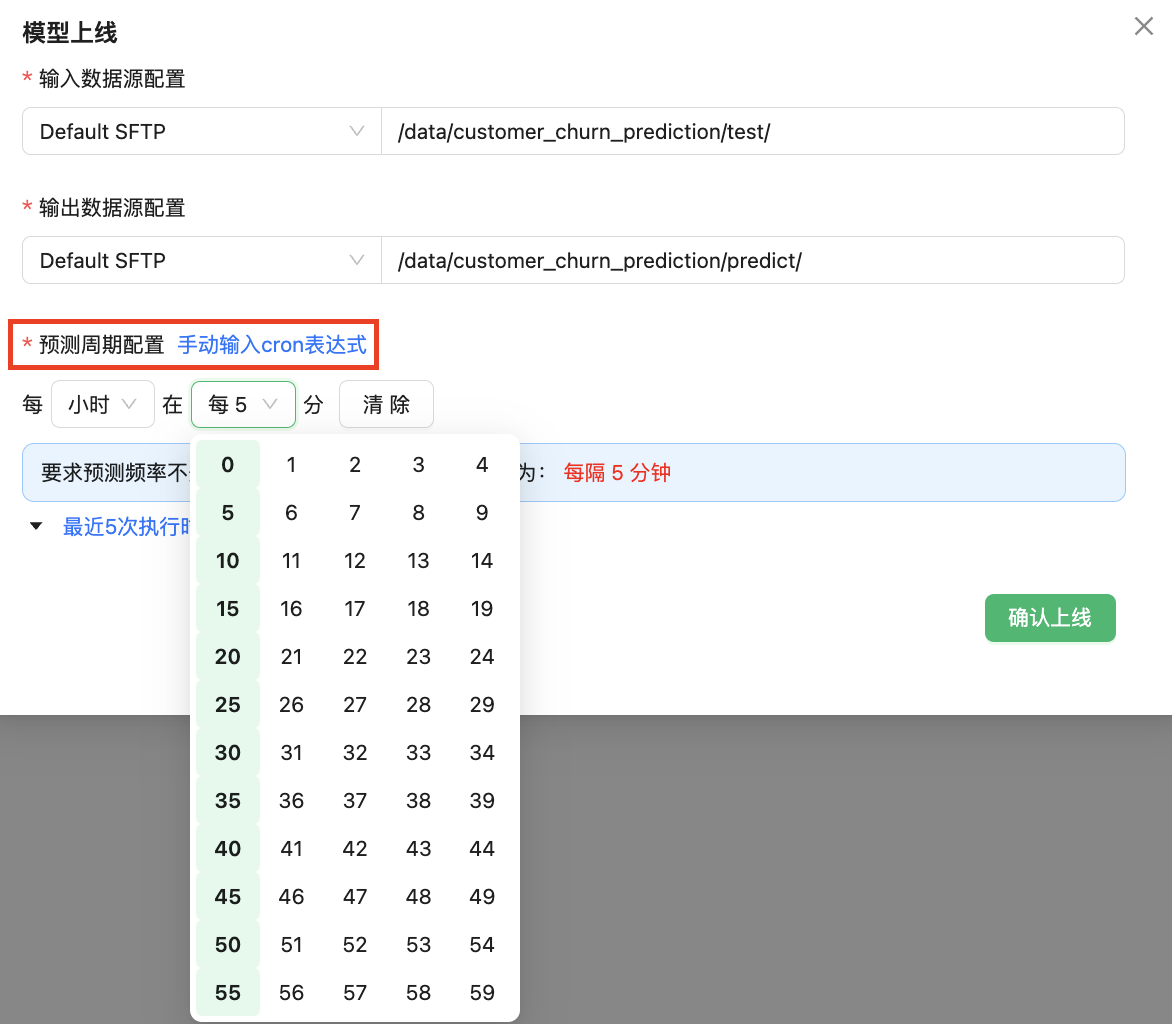Select minute 59 in the dropdown list

(482, 992)
